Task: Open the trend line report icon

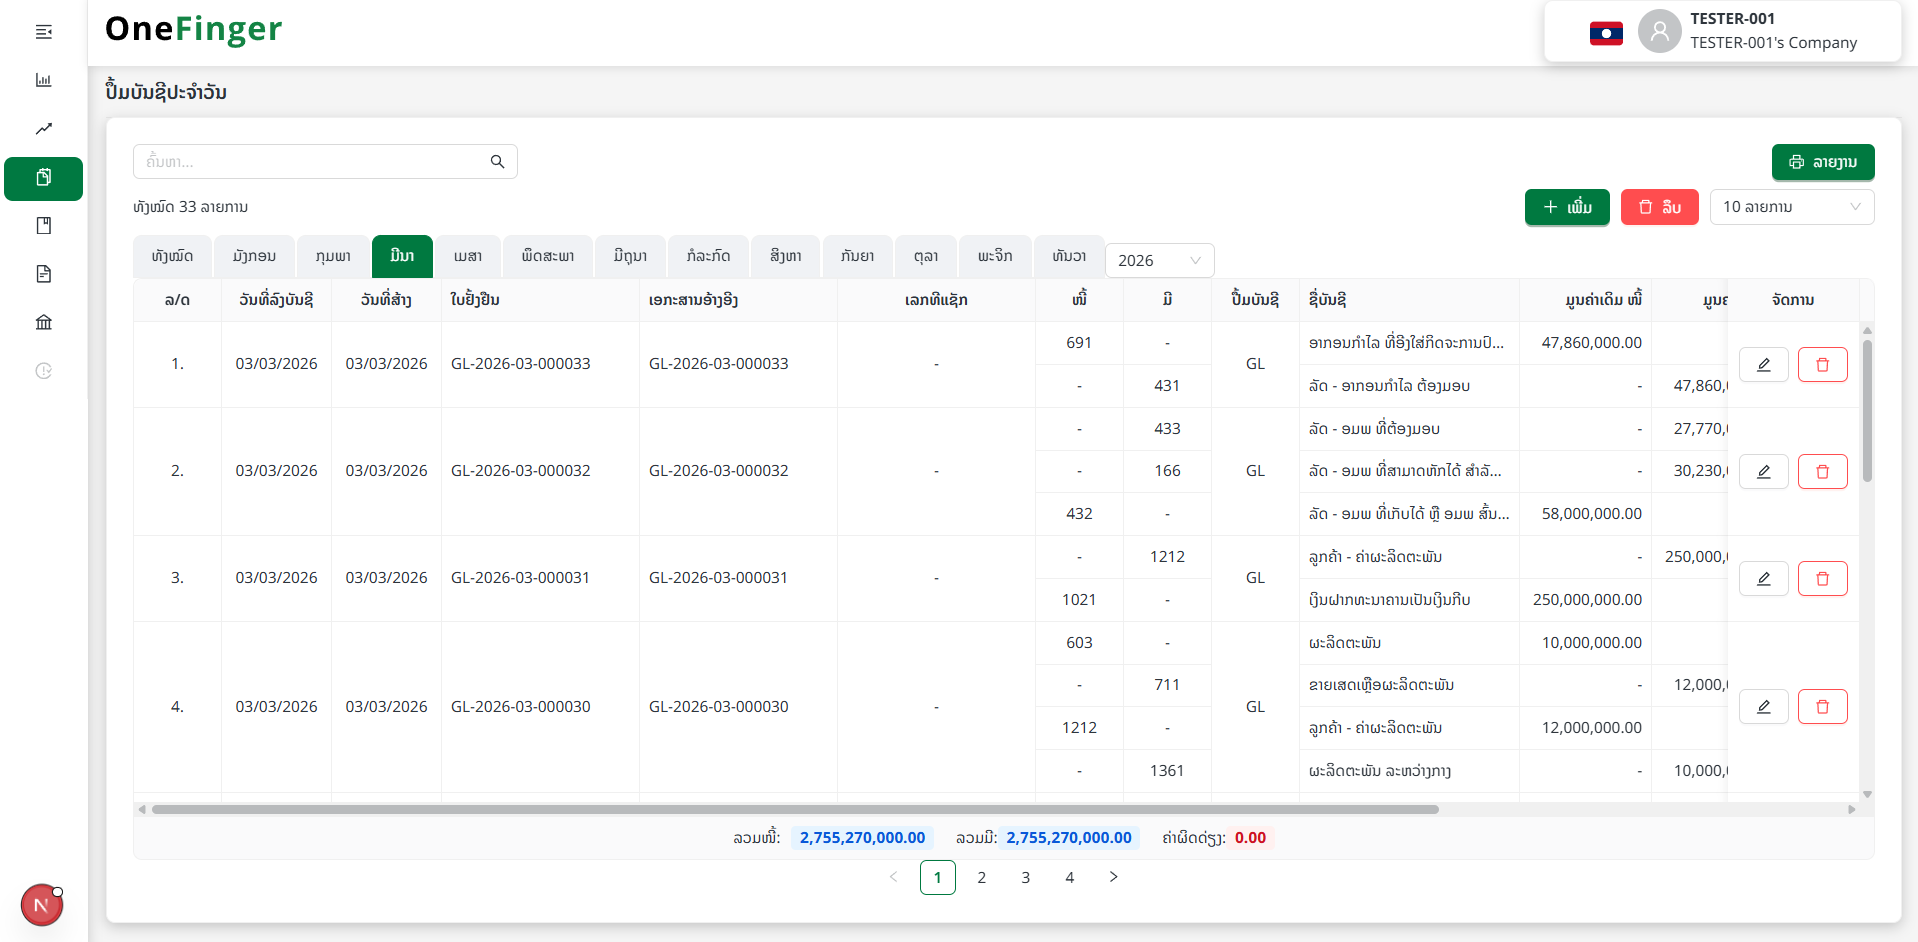Action: [44, 129]
